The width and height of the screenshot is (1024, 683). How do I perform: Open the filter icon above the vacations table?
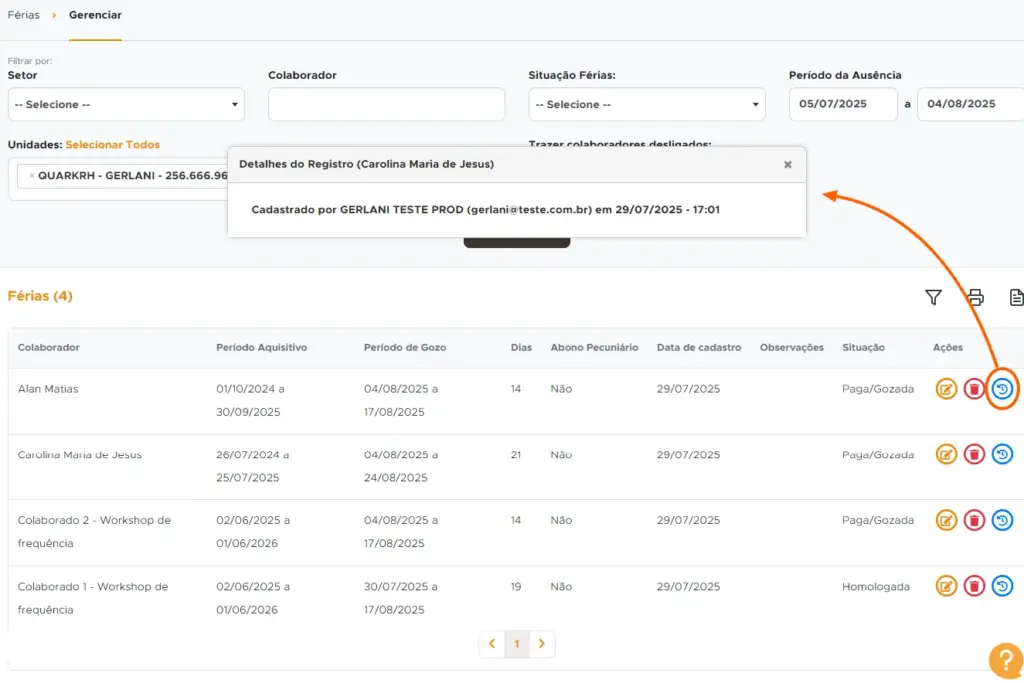[933, 297]
